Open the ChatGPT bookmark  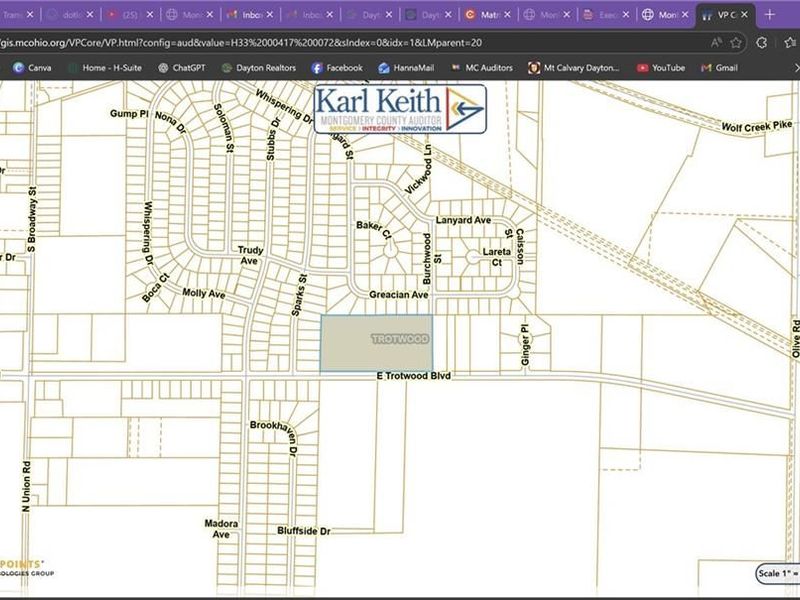click(x=181, y=68)
